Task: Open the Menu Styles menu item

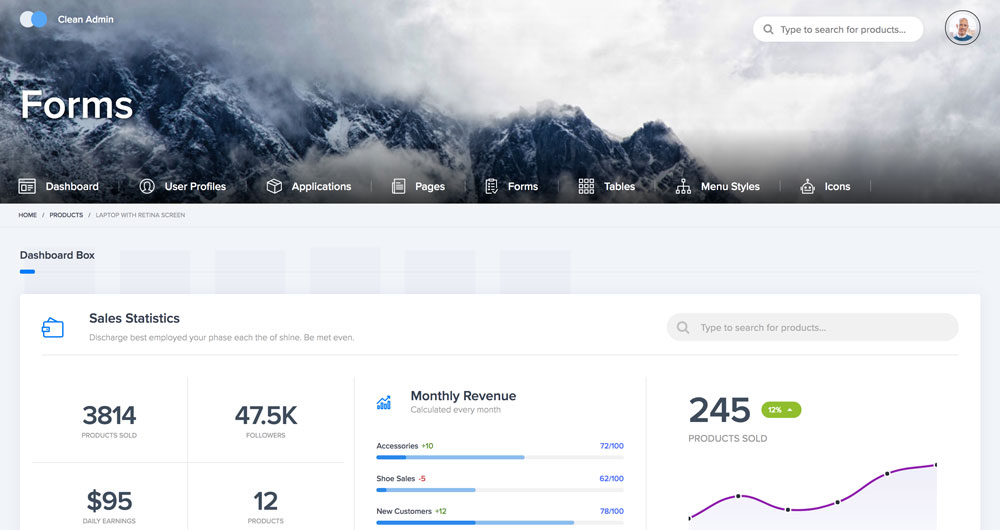Action: tap(730, 186)
